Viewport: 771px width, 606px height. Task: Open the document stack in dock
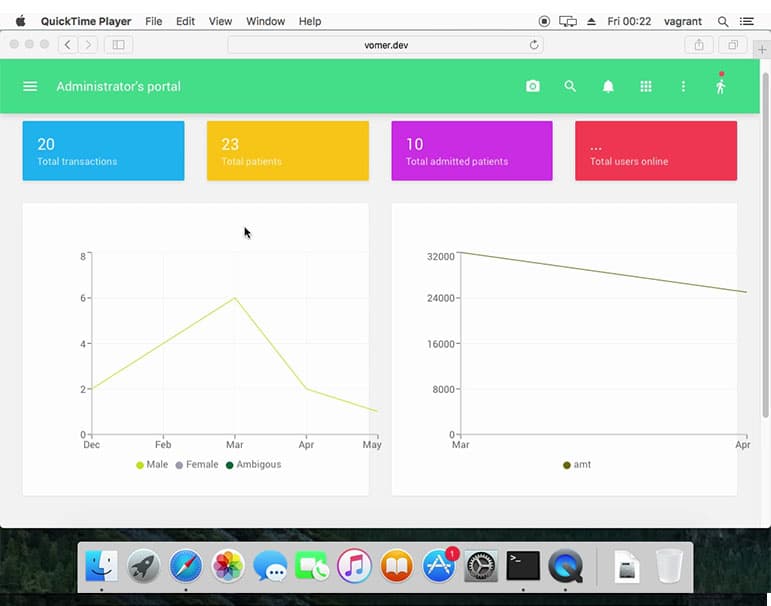point(627,566)
